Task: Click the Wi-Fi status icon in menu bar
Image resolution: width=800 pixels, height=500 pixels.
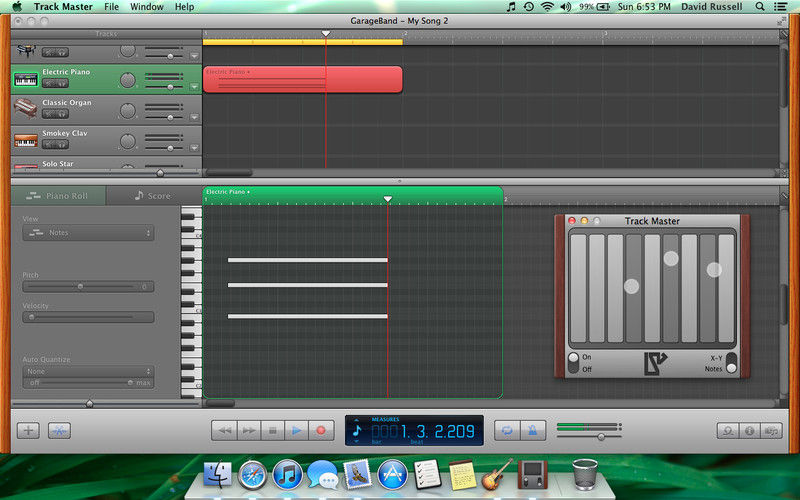Action: 547,7
